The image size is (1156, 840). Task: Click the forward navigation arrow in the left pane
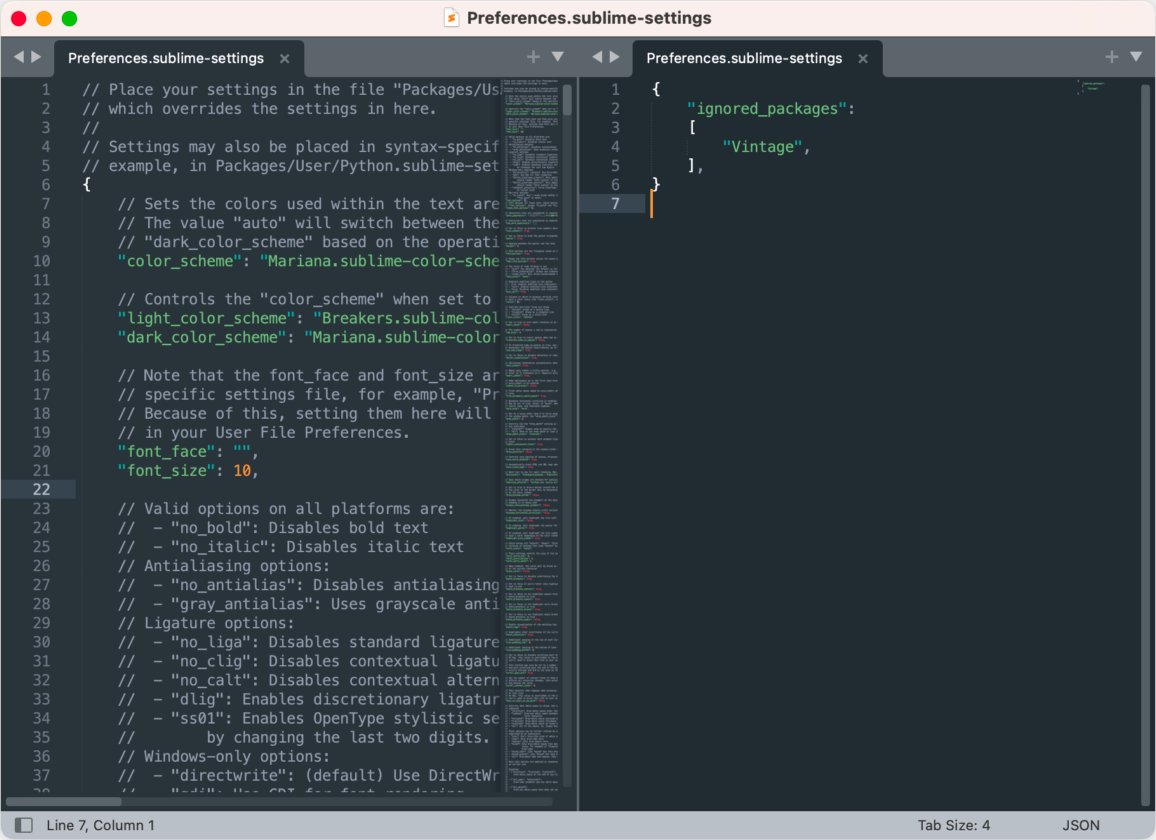[34, 57]
